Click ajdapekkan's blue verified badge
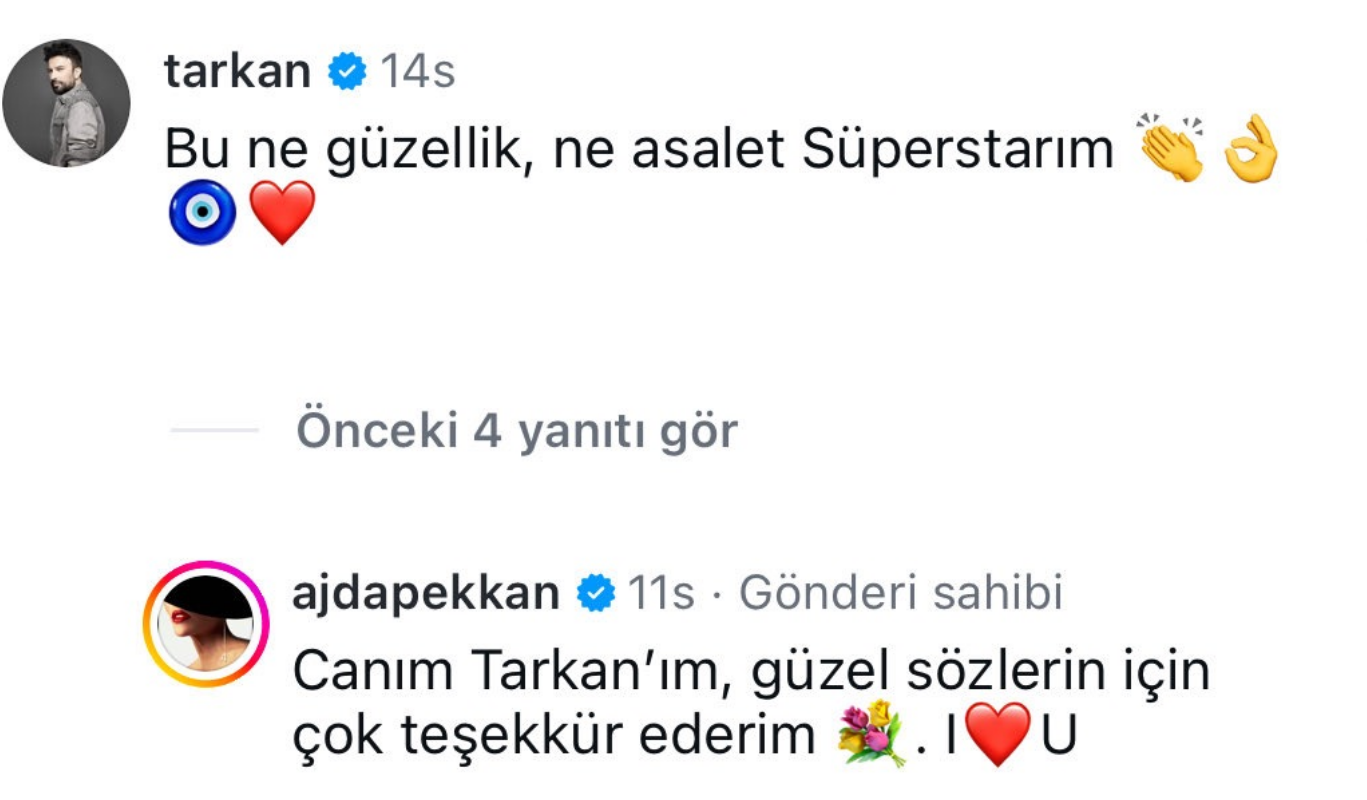 pyautogui.click(x=595, y=595)
